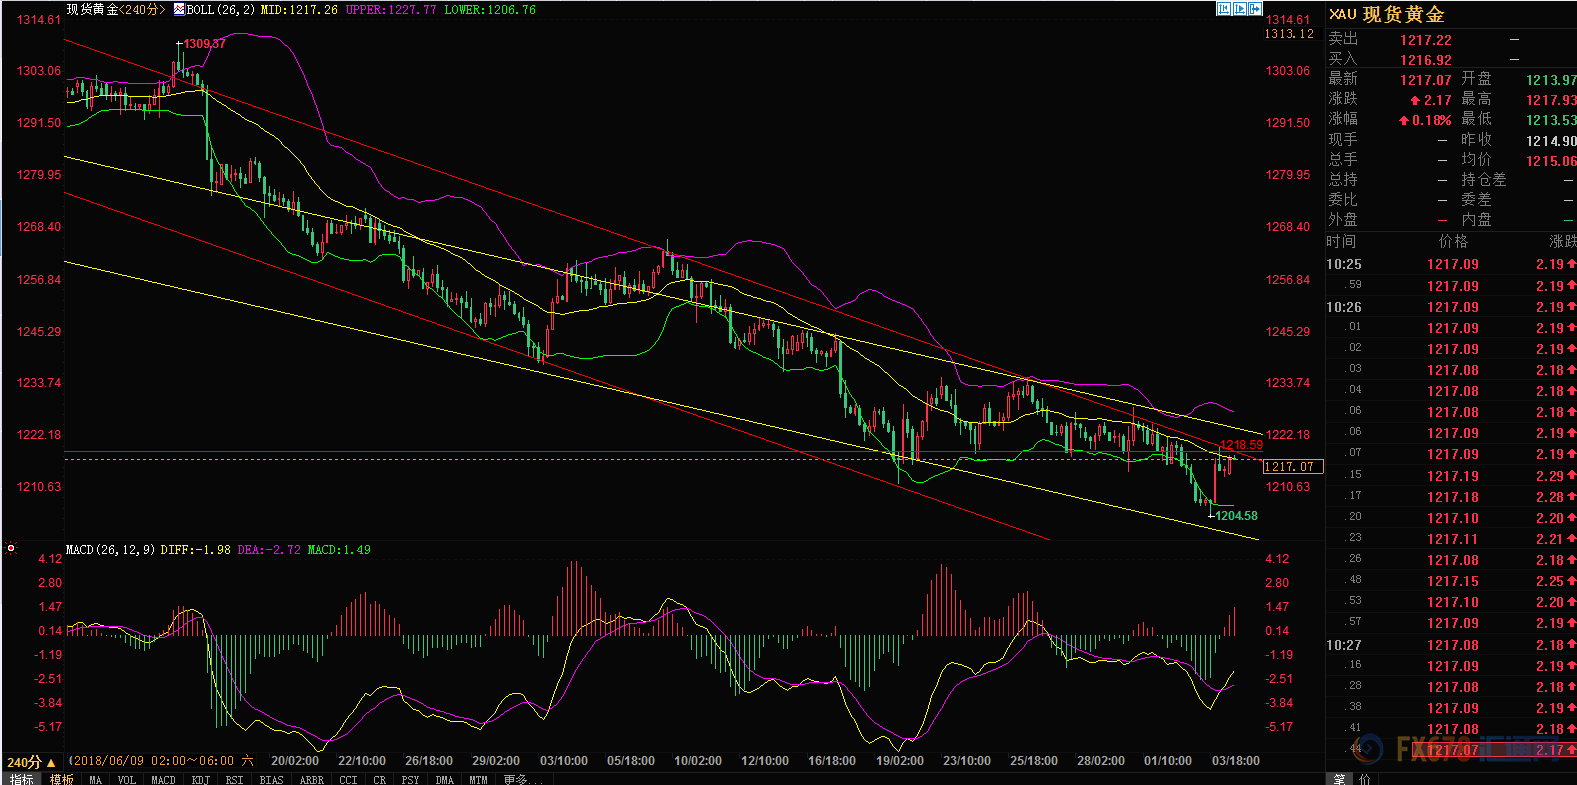Viewport: 1577px width, 785px height.
Task: Click the 现货黄金<240分> chart title
Action: (x=116, y=9)
